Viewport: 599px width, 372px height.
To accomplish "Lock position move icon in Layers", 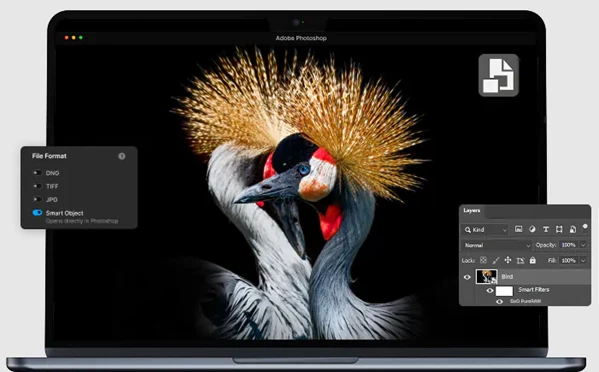I will point(508,260).
